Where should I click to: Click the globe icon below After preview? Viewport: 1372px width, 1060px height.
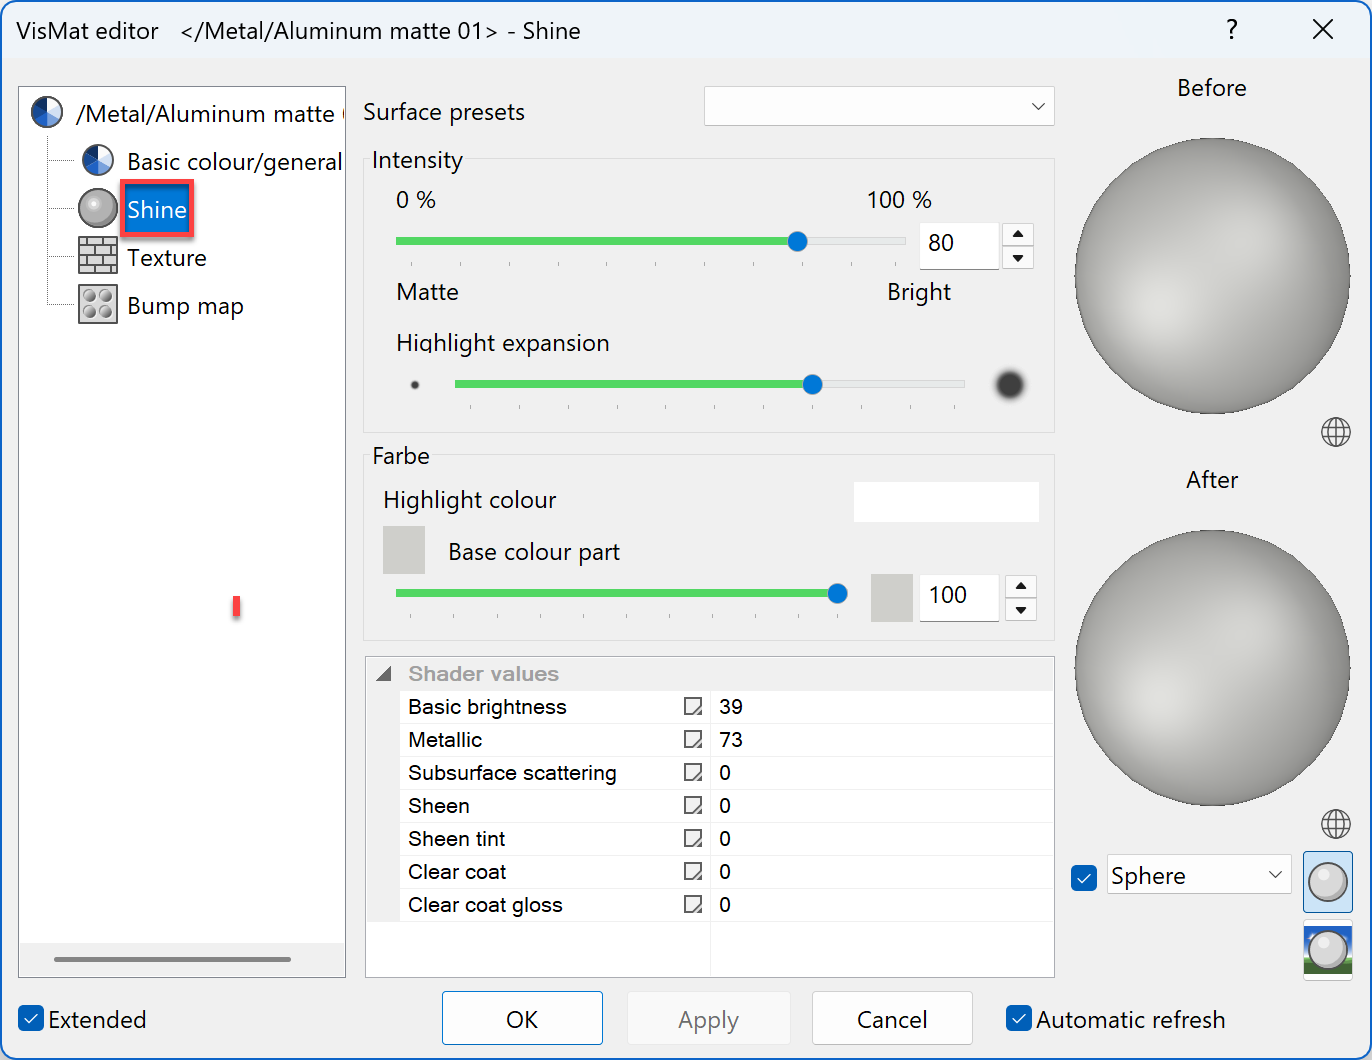click(x=1335, y=824)
